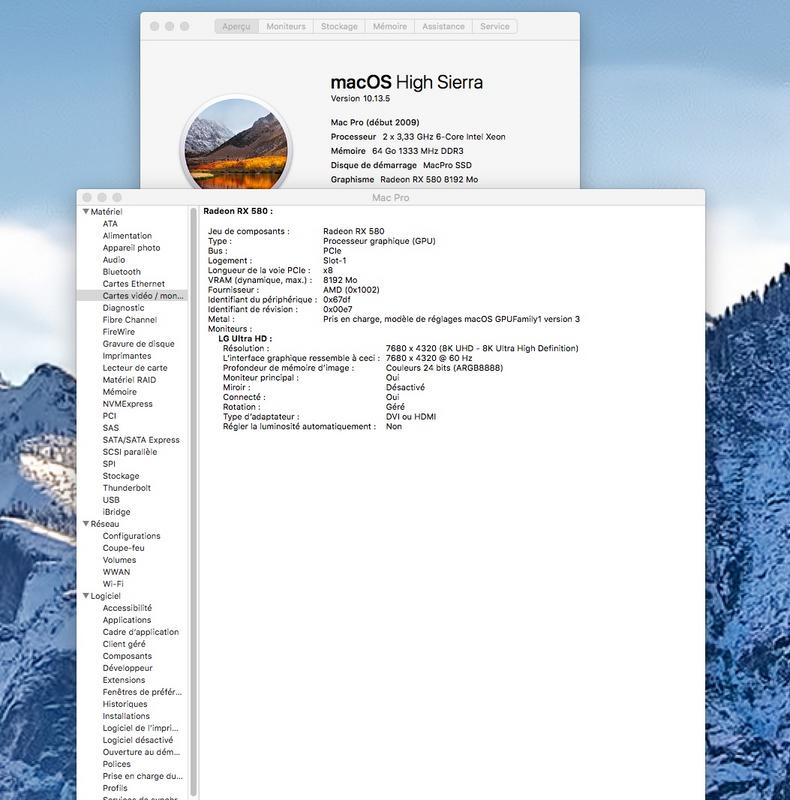Select Gravure de disque entry
The width and height of the screenshot is (790, 800).
pos(138,344)
